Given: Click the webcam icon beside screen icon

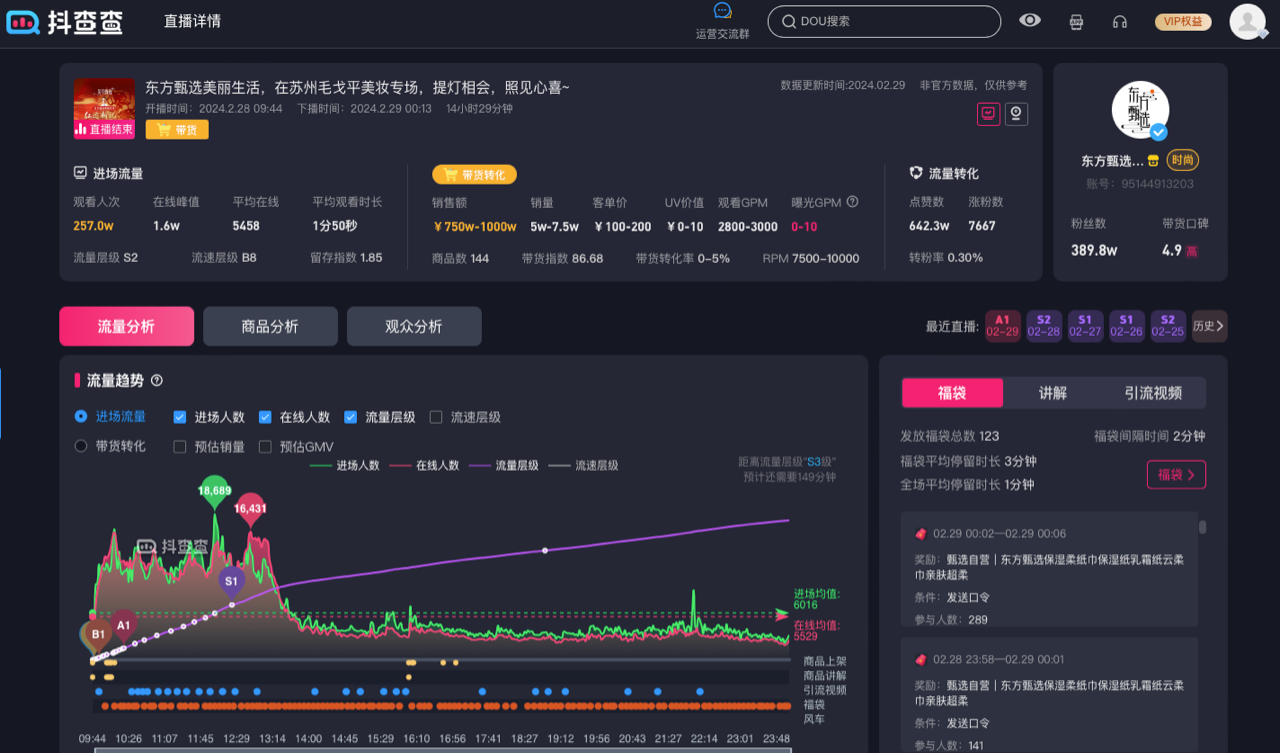Looking at the screenshot, I should tap(1016, 114).
